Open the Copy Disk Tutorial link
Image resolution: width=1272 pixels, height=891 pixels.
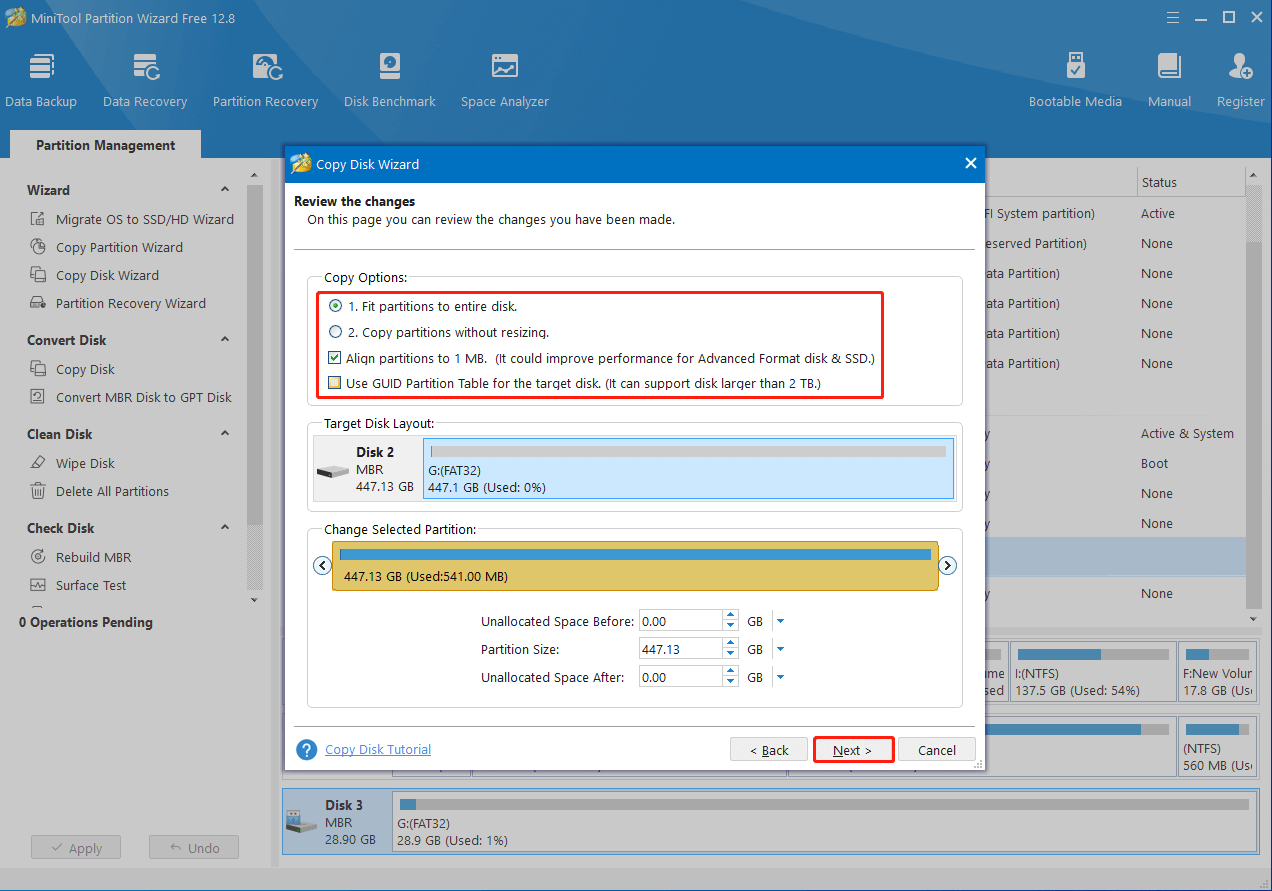(378, 749)
